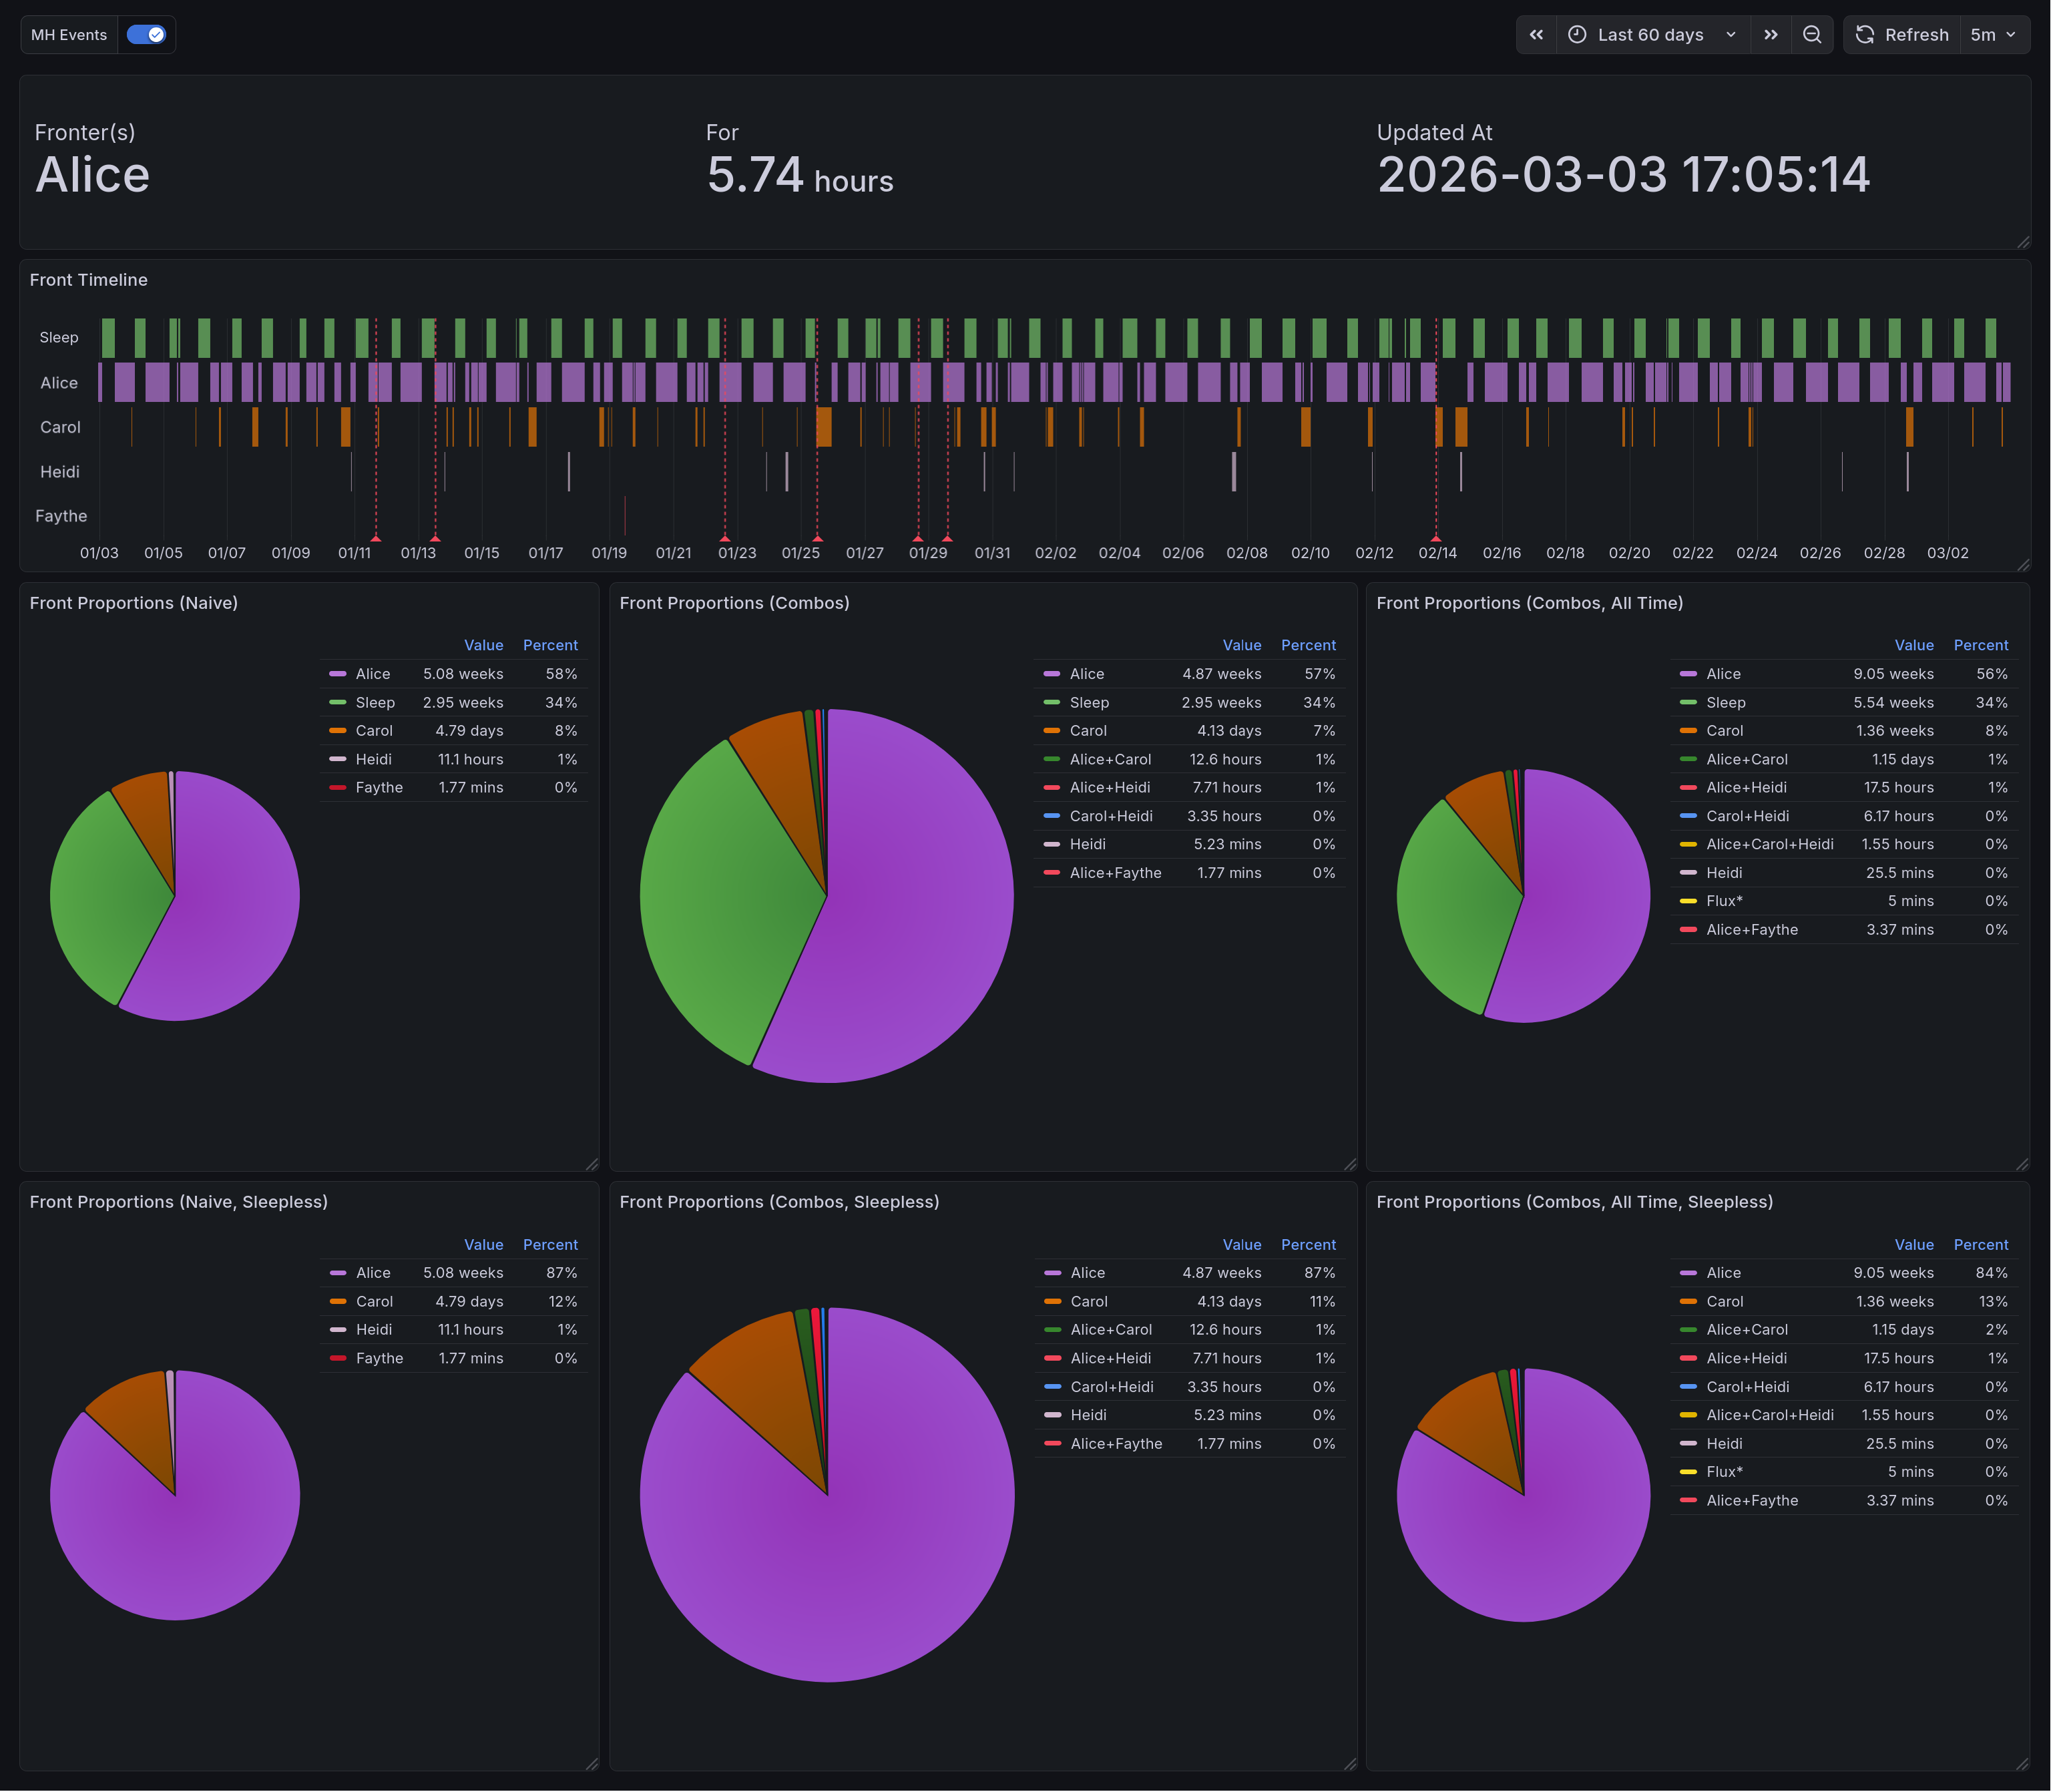Disable the MH Events toggle

146,34
